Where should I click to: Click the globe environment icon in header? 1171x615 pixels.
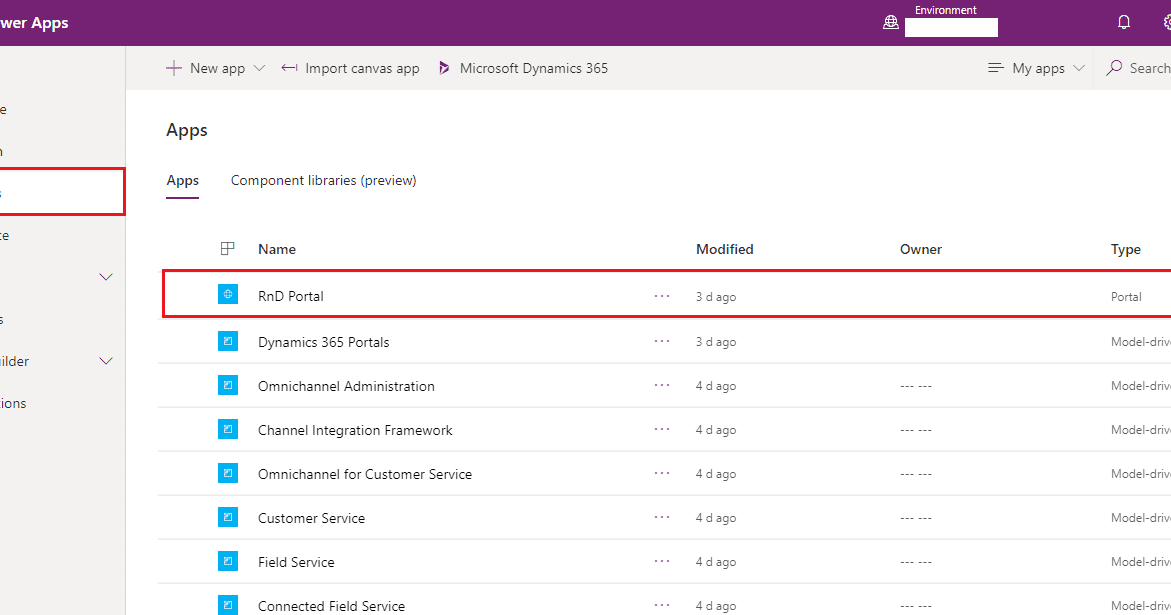click(891, 21)
